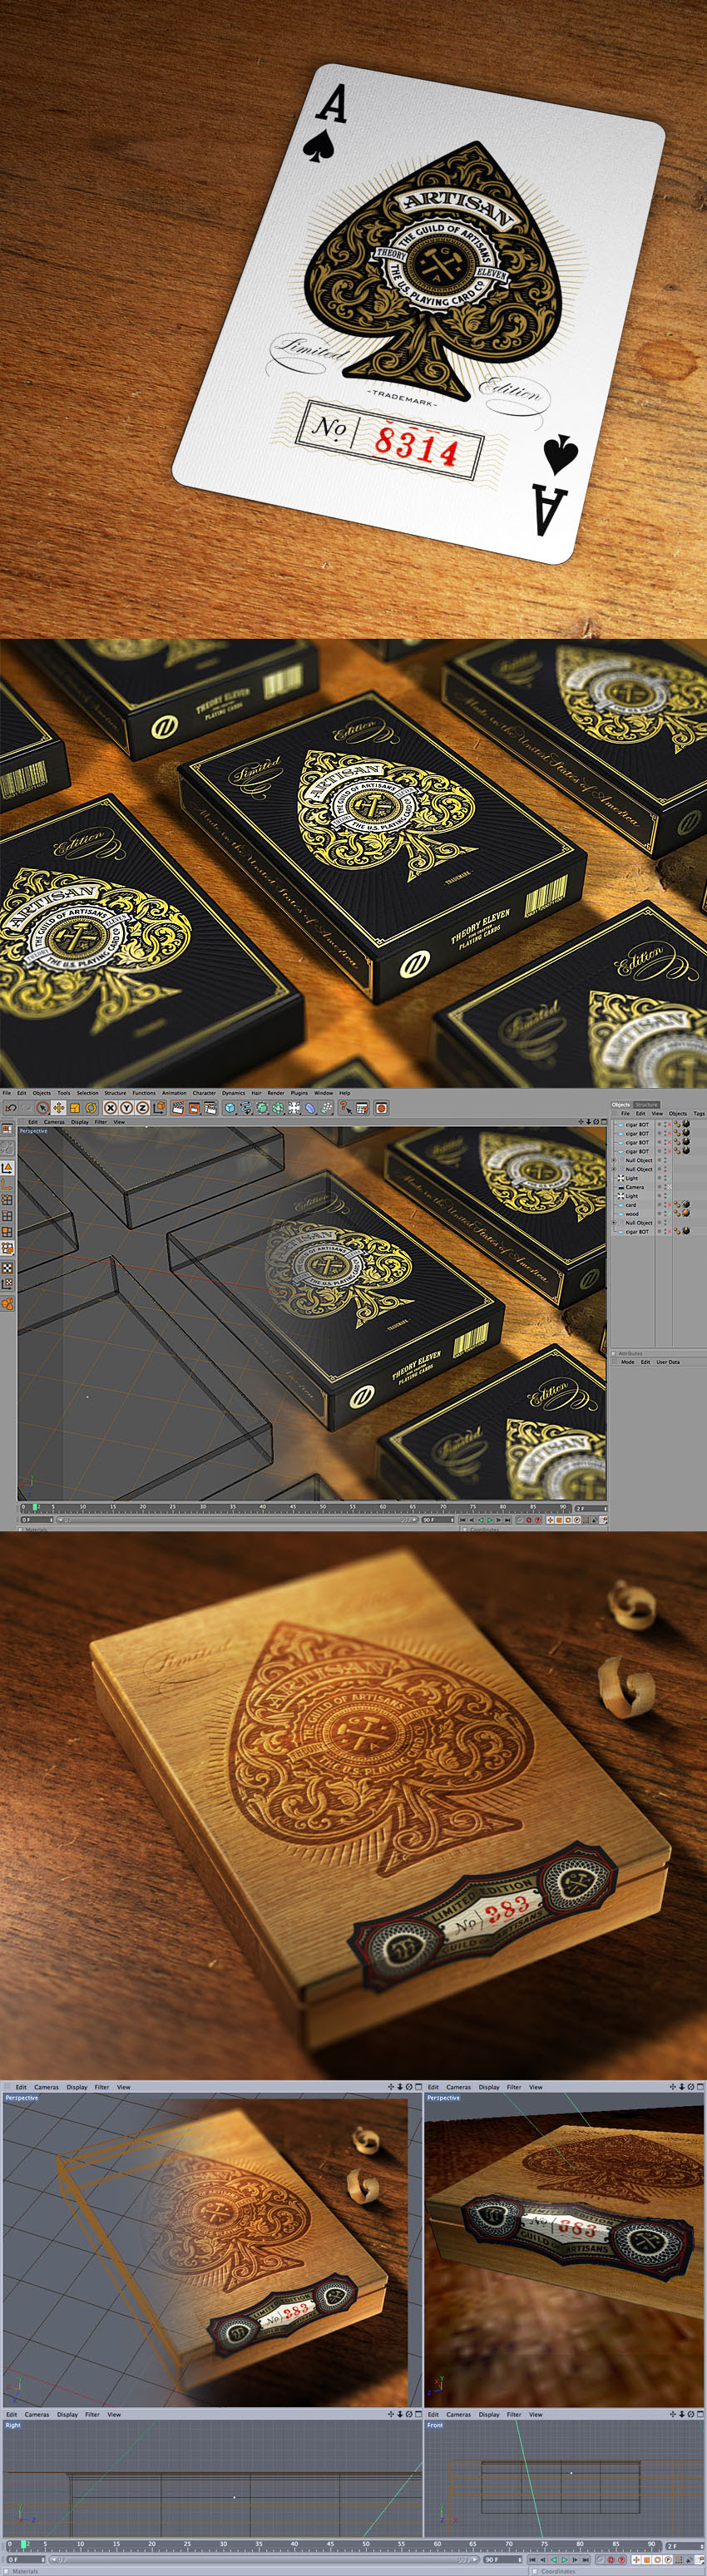Toggle the visibility dot of the card object

pyautogui.click(x=665, y=1206)
